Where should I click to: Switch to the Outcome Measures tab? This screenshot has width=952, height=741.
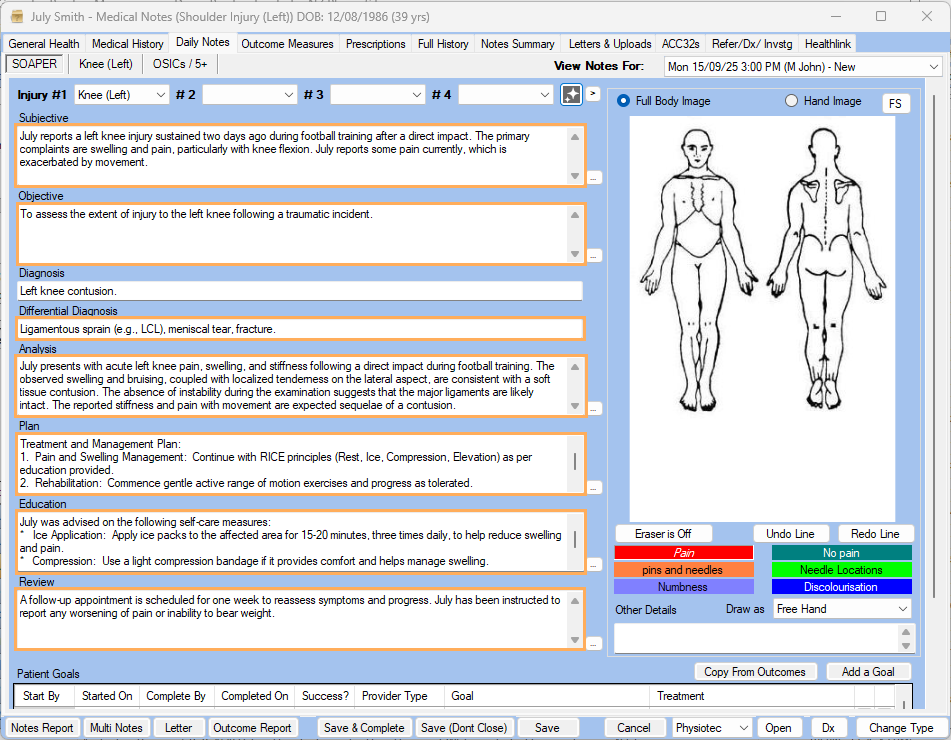[288, 44]
